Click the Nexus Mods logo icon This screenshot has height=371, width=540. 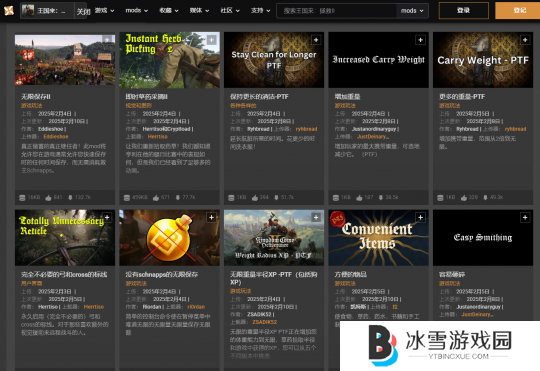[9, 11]
